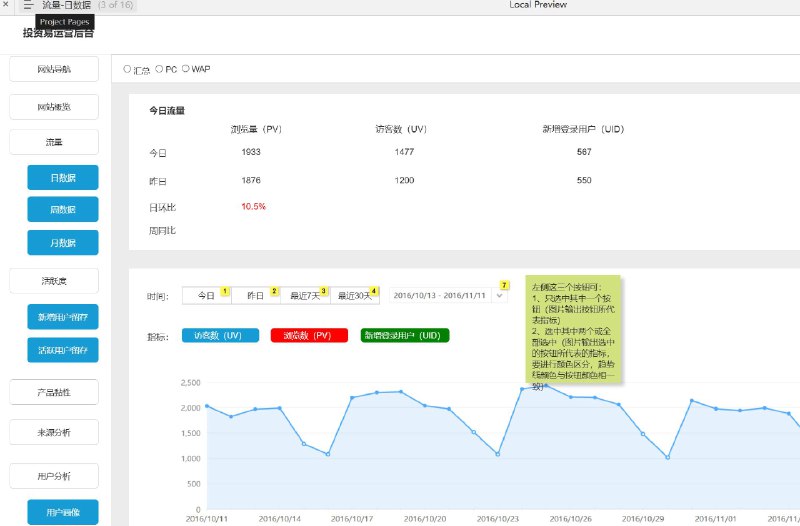Click yesterday's PV value 1876

pos(251,181)
